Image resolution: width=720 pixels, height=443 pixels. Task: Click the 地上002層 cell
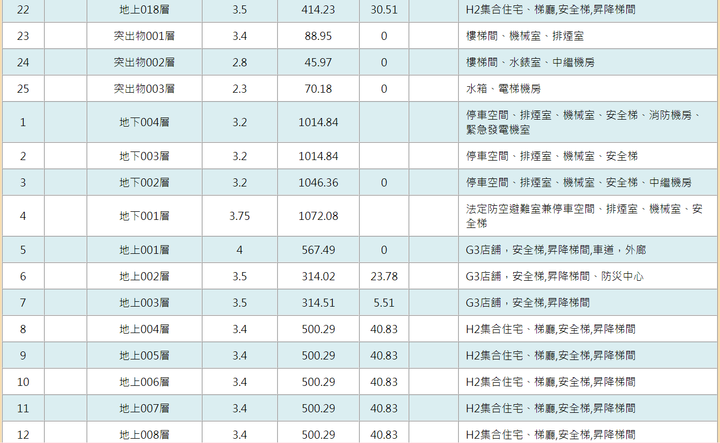pyautogui.click(x=144, y=276)
